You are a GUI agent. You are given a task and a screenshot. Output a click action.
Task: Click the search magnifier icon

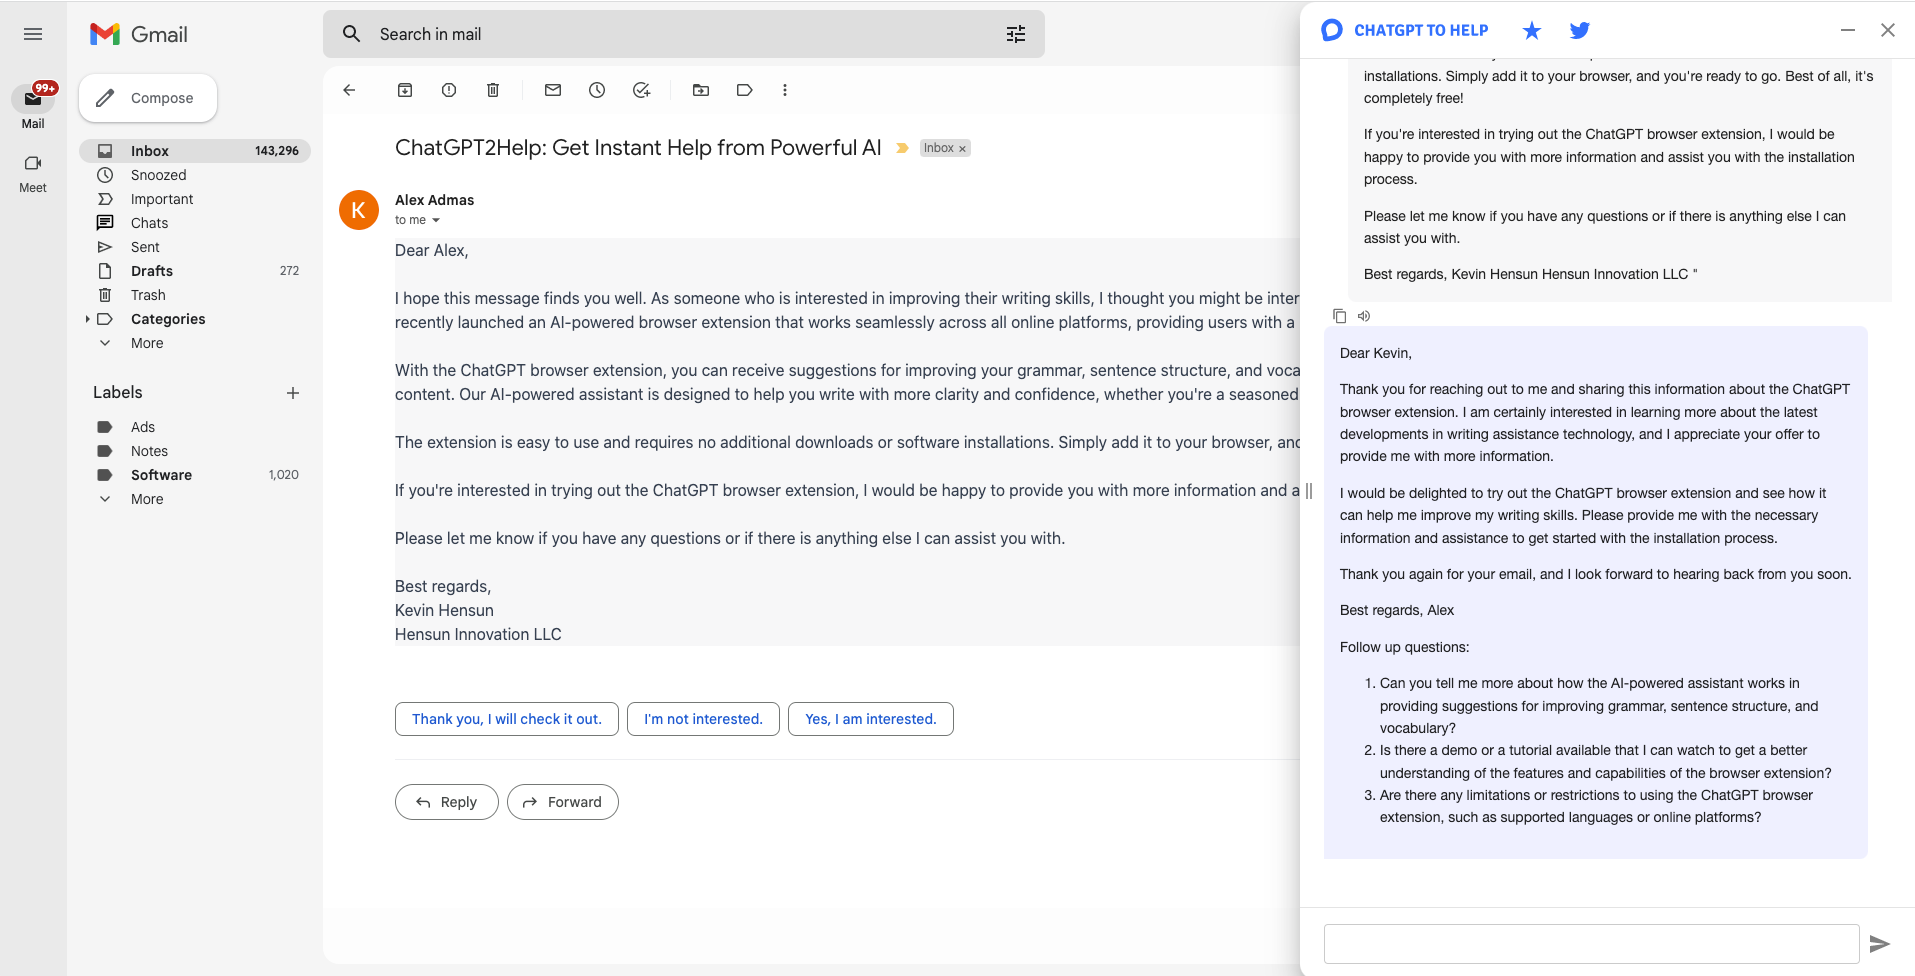tap(351, 34)
